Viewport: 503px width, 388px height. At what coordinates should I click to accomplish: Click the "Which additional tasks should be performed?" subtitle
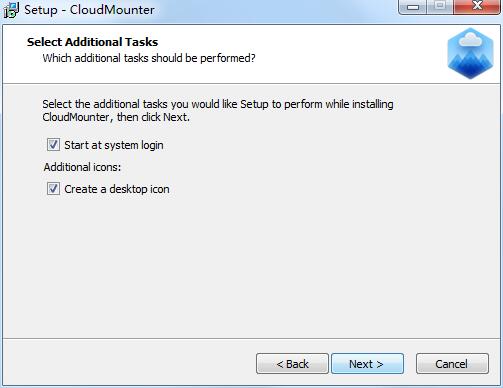(149, 58)
